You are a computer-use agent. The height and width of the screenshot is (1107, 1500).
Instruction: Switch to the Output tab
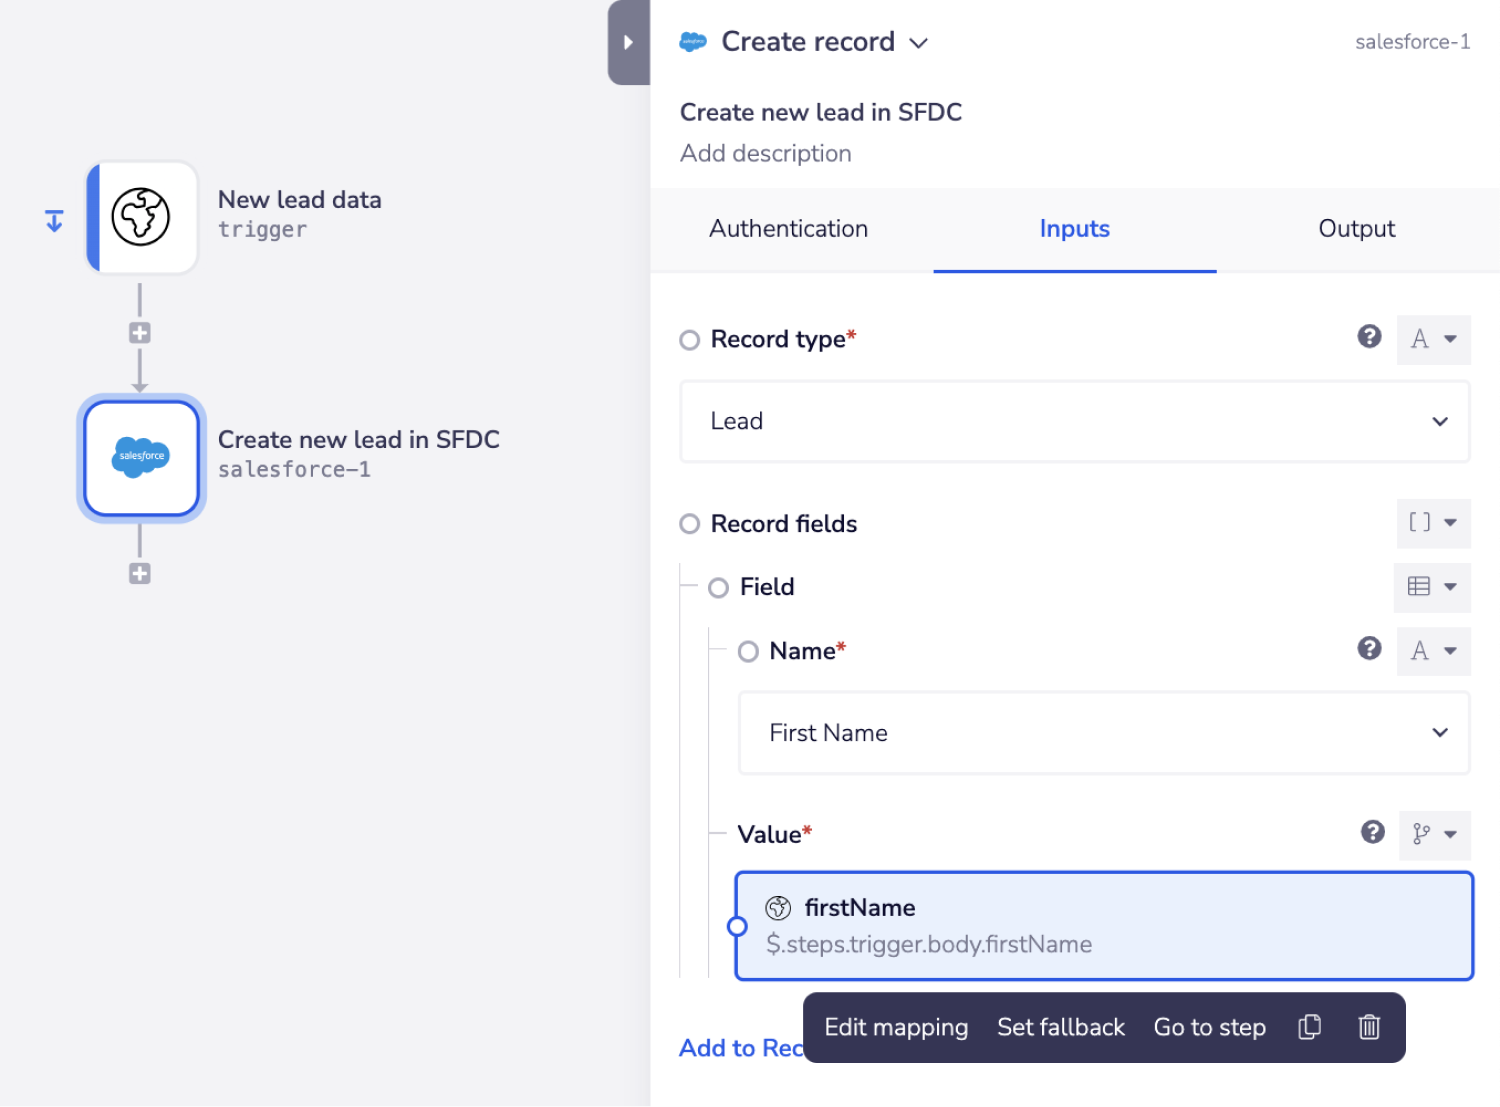1356,229
